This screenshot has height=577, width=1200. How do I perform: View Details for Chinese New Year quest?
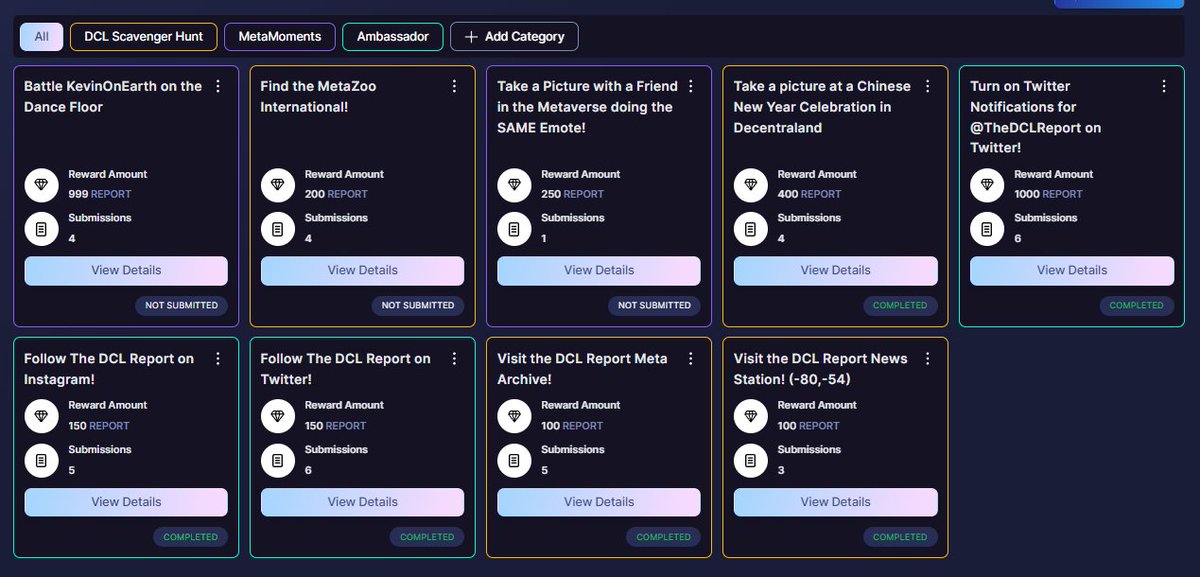[835, 271]
